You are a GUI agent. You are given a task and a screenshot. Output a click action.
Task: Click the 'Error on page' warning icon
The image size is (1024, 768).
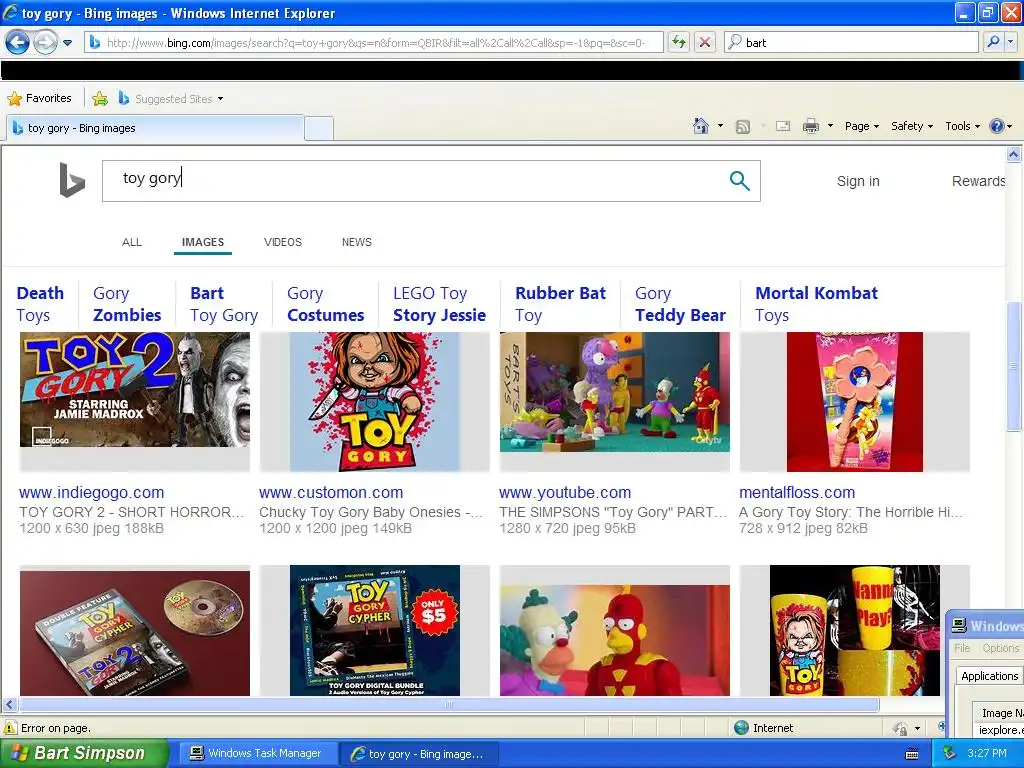[x=10, y=728]
